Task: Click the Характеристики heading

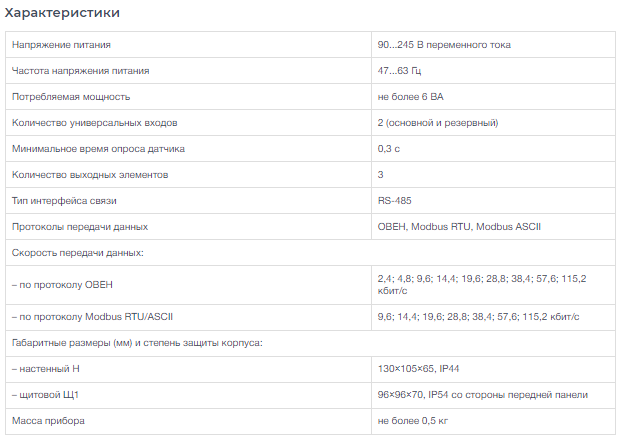Action: point(62,13)
